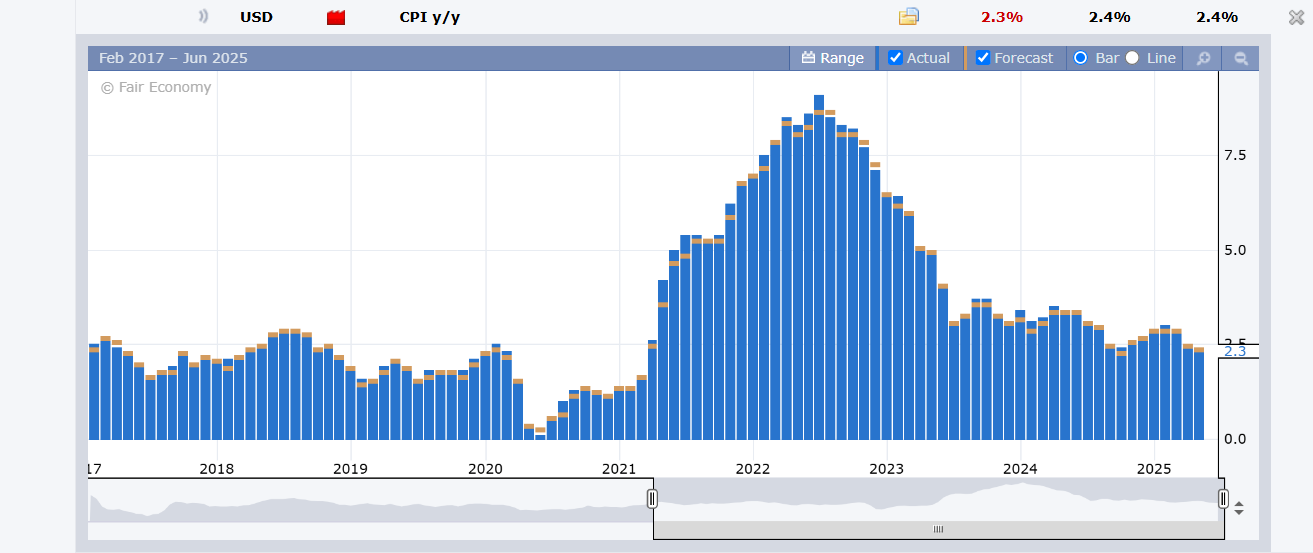Click left handle of range navigator

tap(652, 498)
